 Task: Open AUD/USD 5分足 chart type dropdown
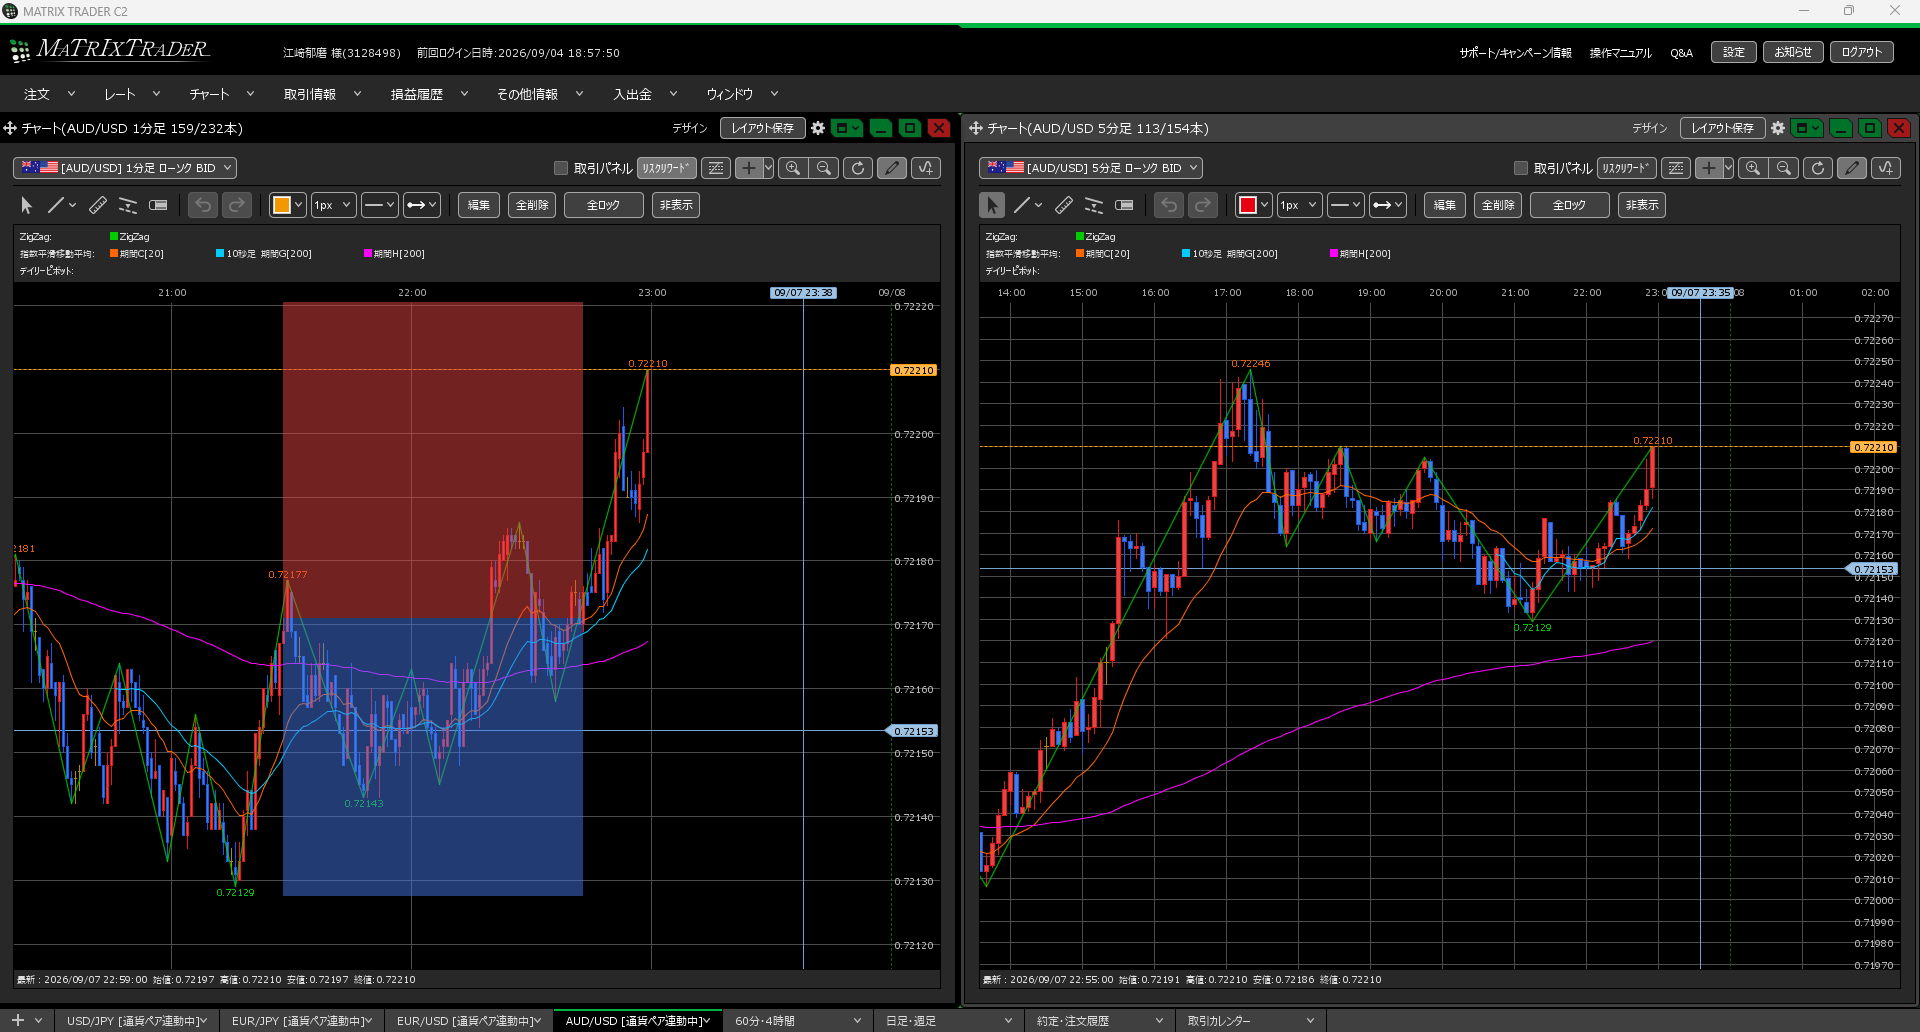click(x=1091, y=168)
